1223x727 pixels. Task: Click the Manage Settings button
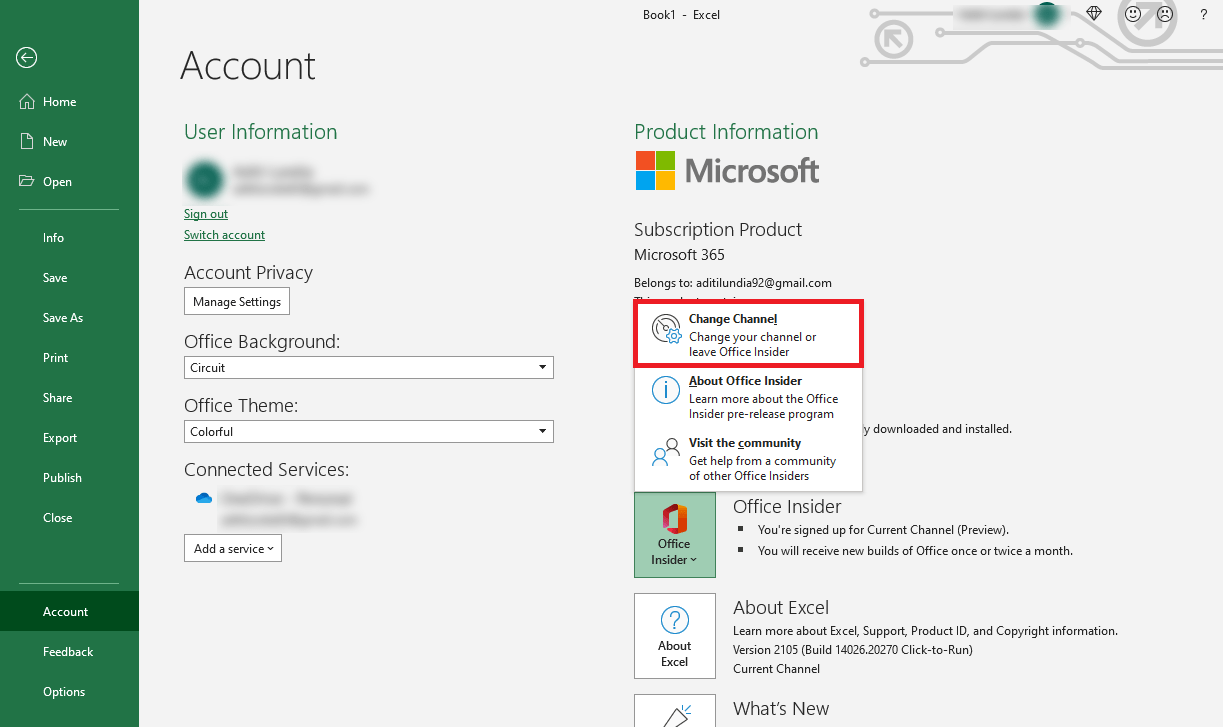click(x=236, y=301)
